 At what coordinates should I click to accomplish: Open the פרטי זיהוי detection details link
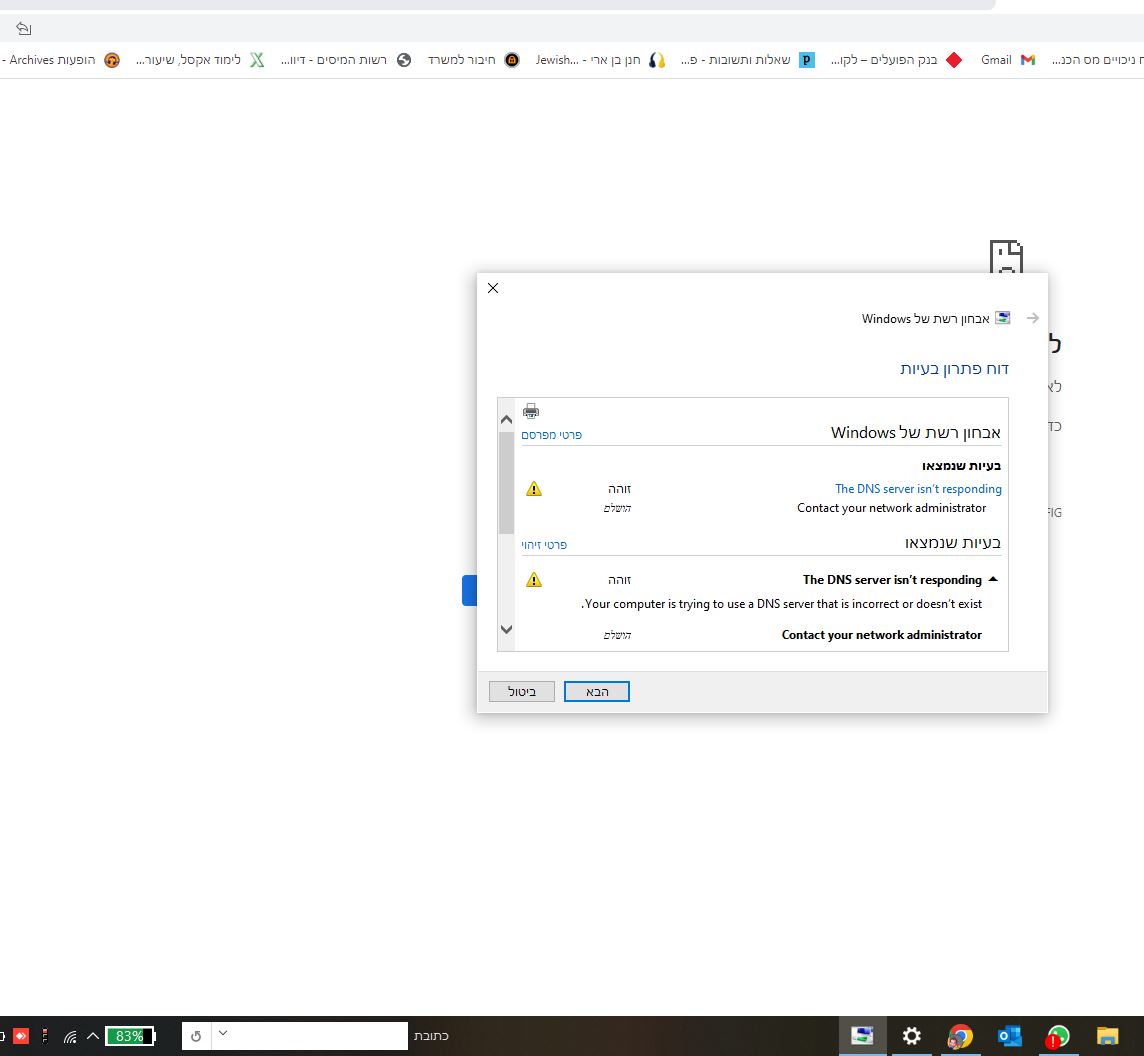point(544,544)
